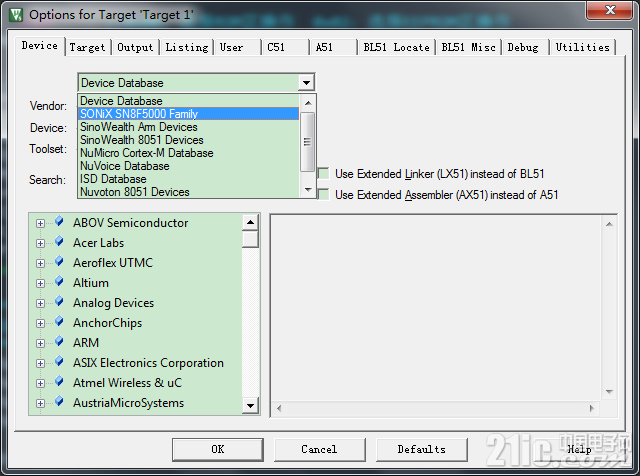Click the Cancel button

[319, 449]
